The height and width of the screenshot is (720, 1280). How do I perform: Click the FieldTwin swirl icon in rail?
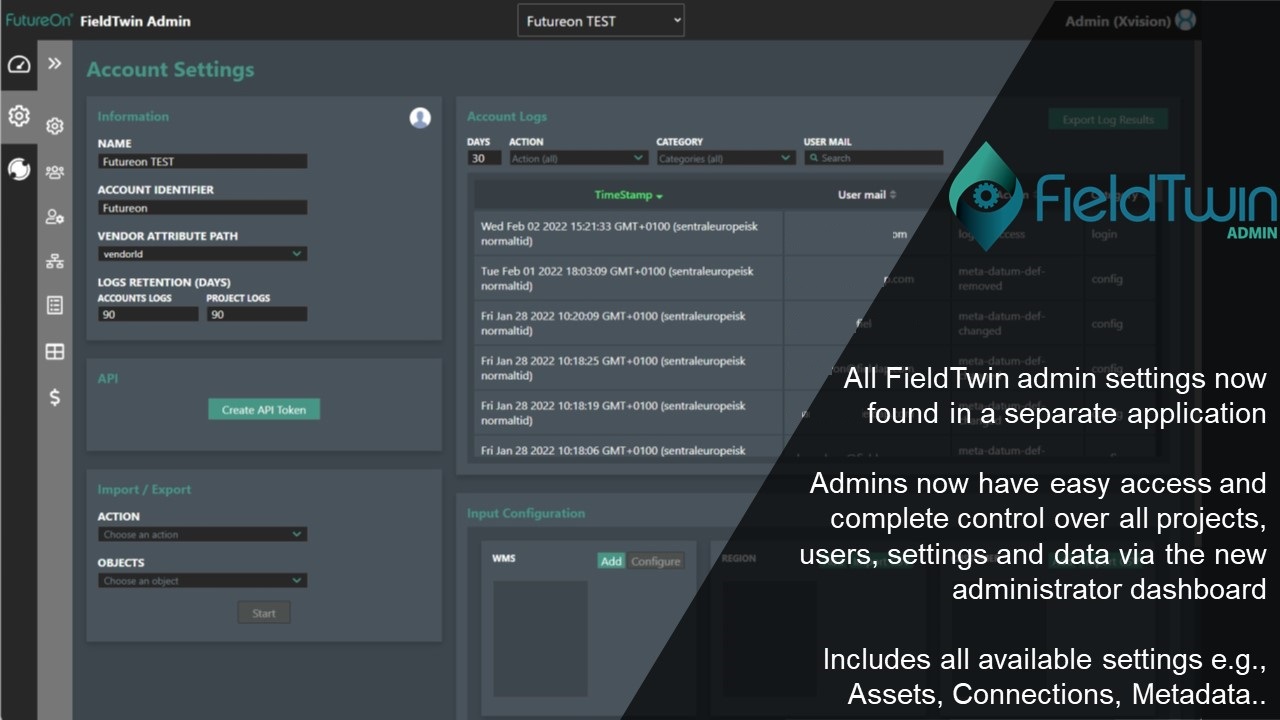(18, 169)
